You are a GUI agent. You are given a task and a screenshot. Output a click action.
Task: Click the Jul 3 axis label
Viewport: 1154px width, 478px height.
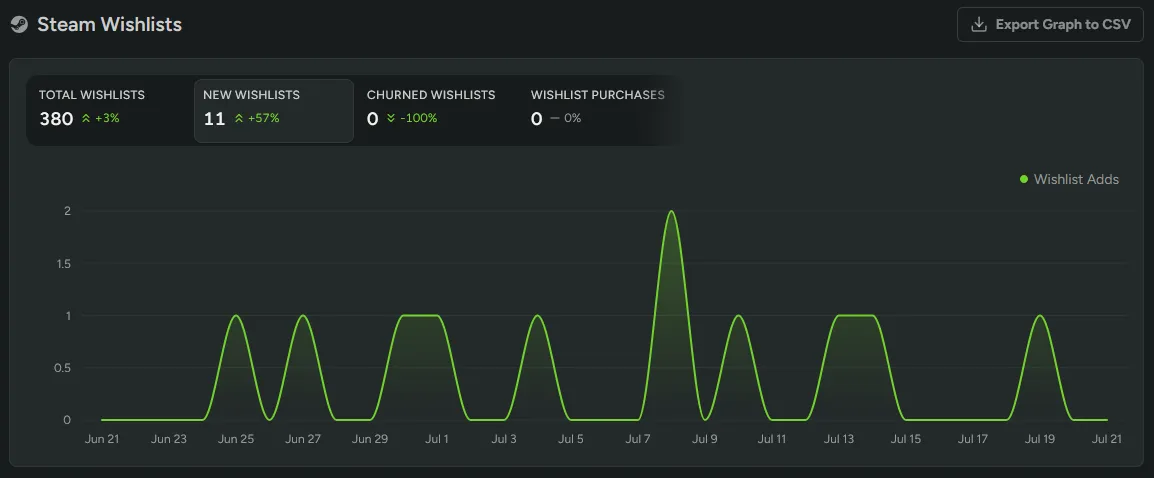(x=503, y=439)
